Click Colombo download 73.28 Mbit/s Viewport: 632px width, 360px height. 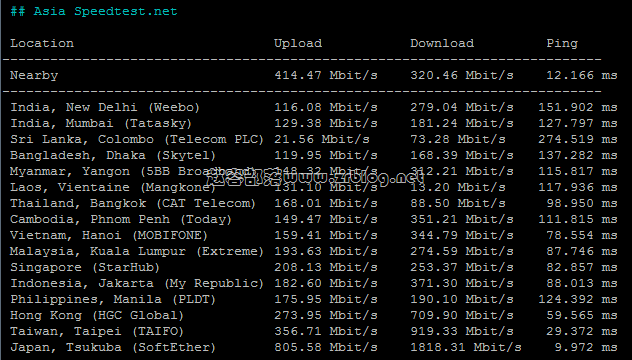(x=458, y=139)
